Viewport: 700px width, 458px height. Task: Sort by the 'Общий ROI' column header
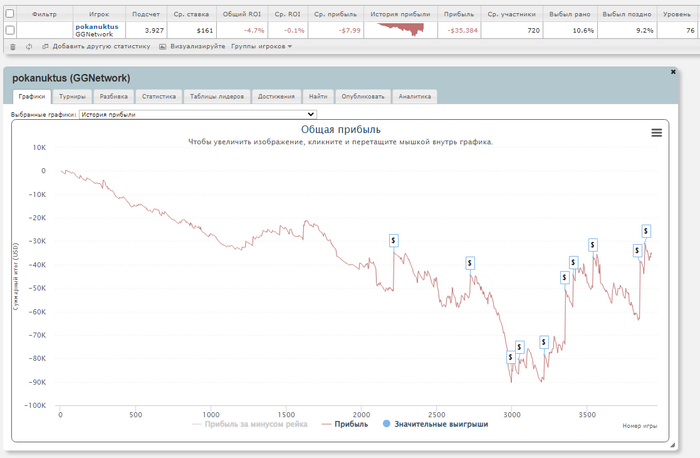(242, 14)
